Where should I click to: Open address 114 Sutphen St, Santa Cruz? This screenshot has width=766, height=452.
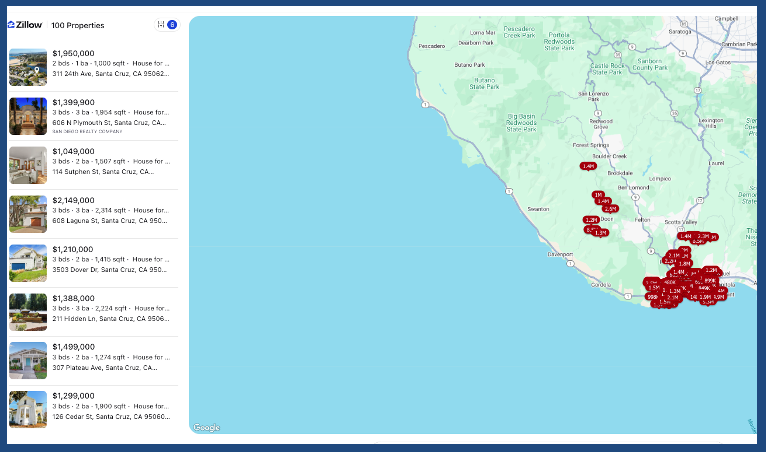pyautogui.click(x=103, y=172)
